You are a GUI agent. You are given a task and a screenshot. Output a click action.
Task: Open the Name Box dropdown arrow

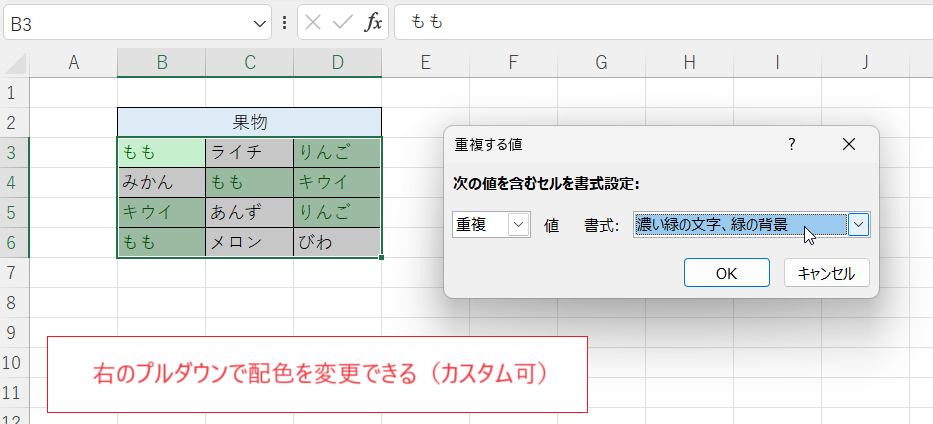tap(259, 23)
